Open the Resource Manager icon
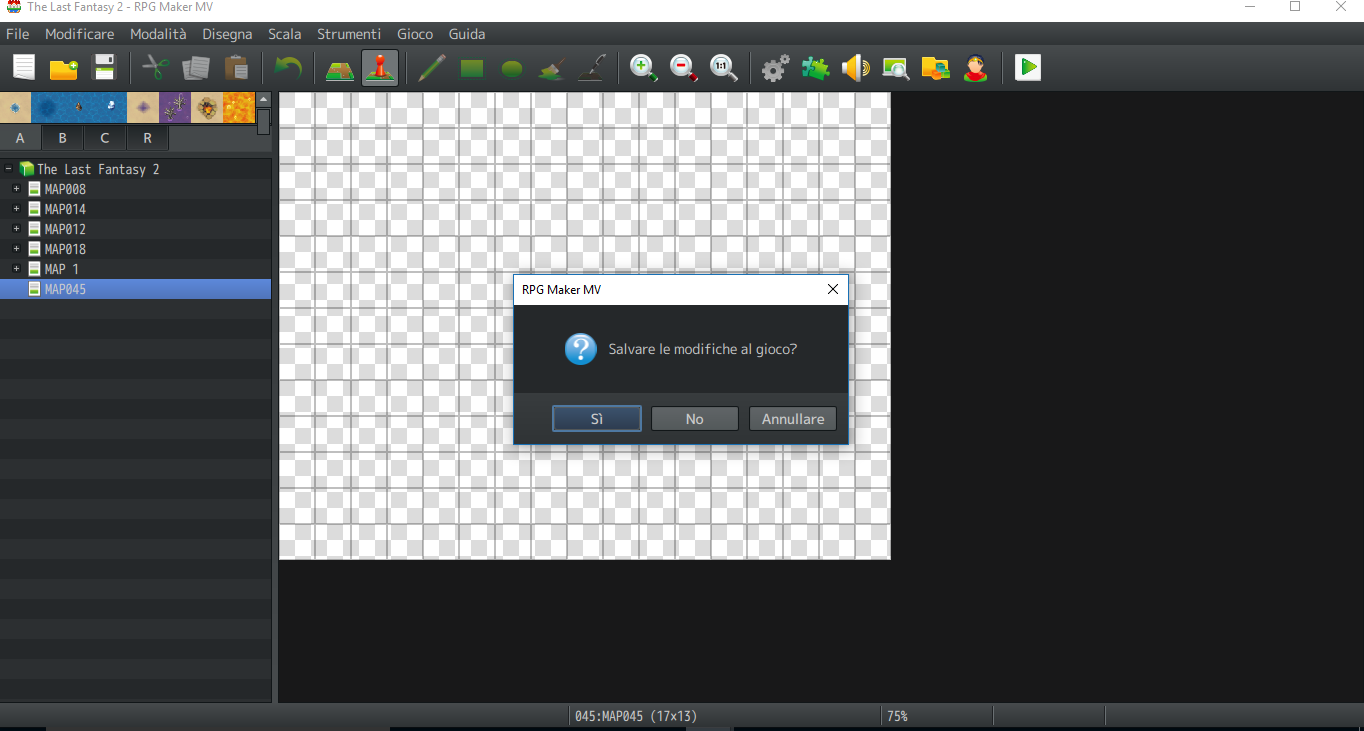The height and width of the screenshot is (731, 1364). 936,68
